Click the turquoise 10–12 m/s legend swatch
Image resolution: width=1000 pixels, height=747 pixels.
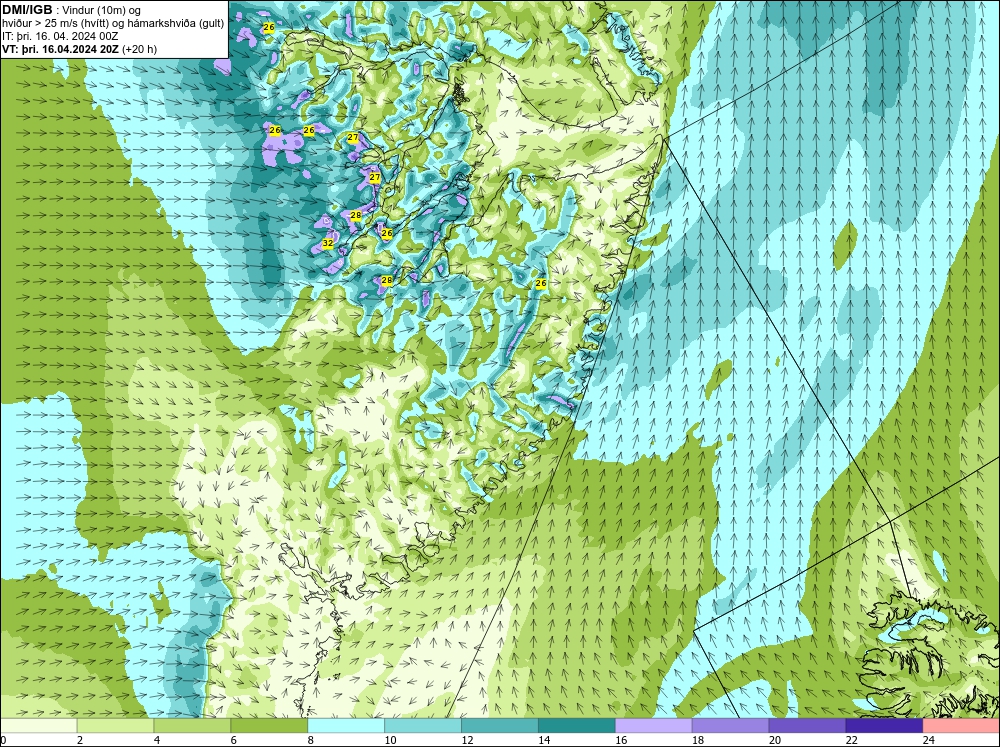(x=423, y=726)
